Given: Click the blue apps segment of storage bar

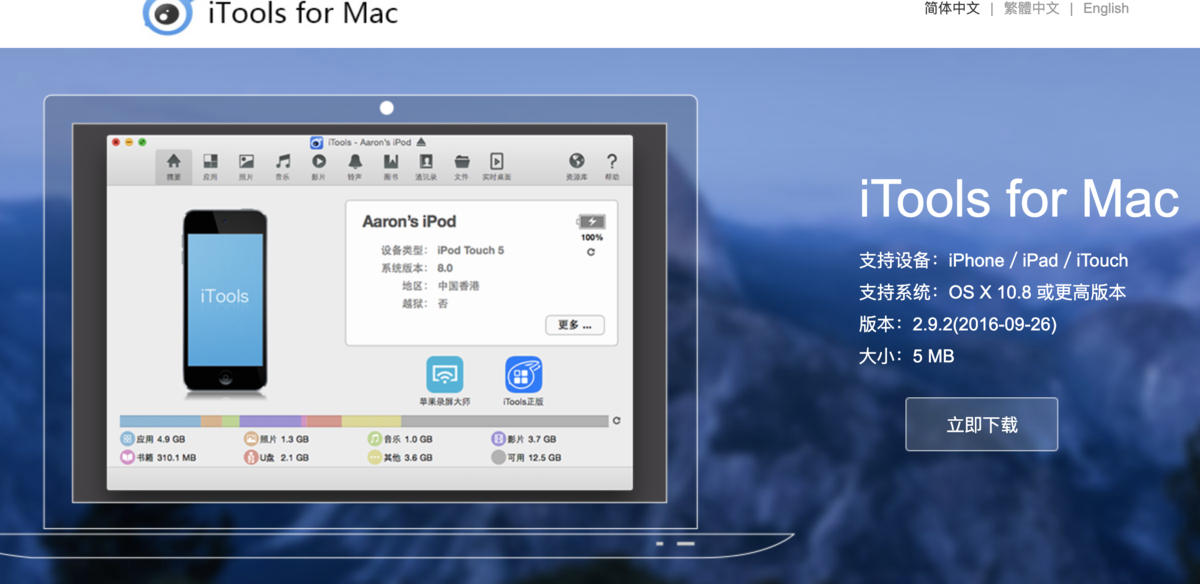Looking at the screenshot, I should pyautogui.click(x=160, y=421).
